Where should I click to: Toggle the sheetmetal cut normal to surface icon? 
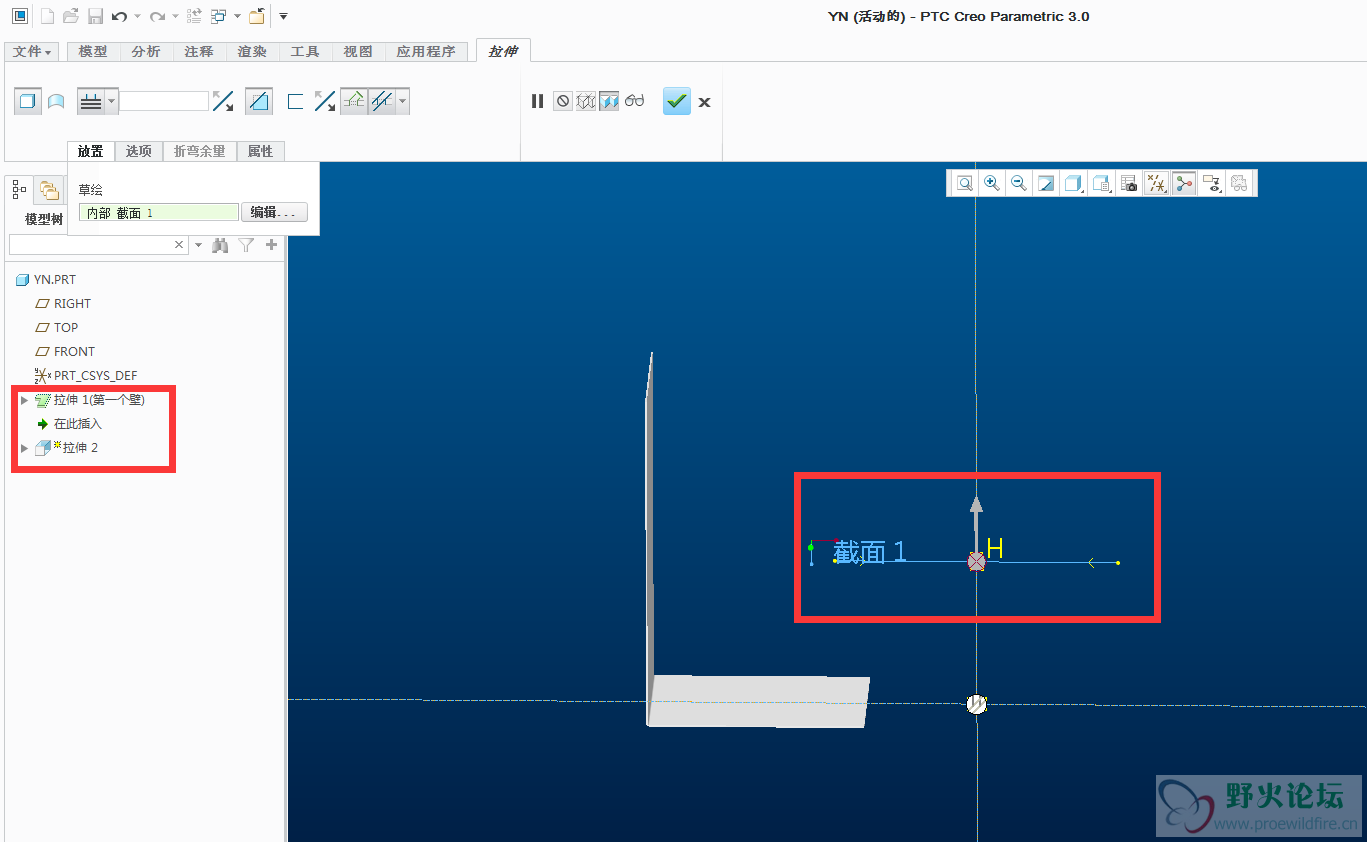click(381, 101)
